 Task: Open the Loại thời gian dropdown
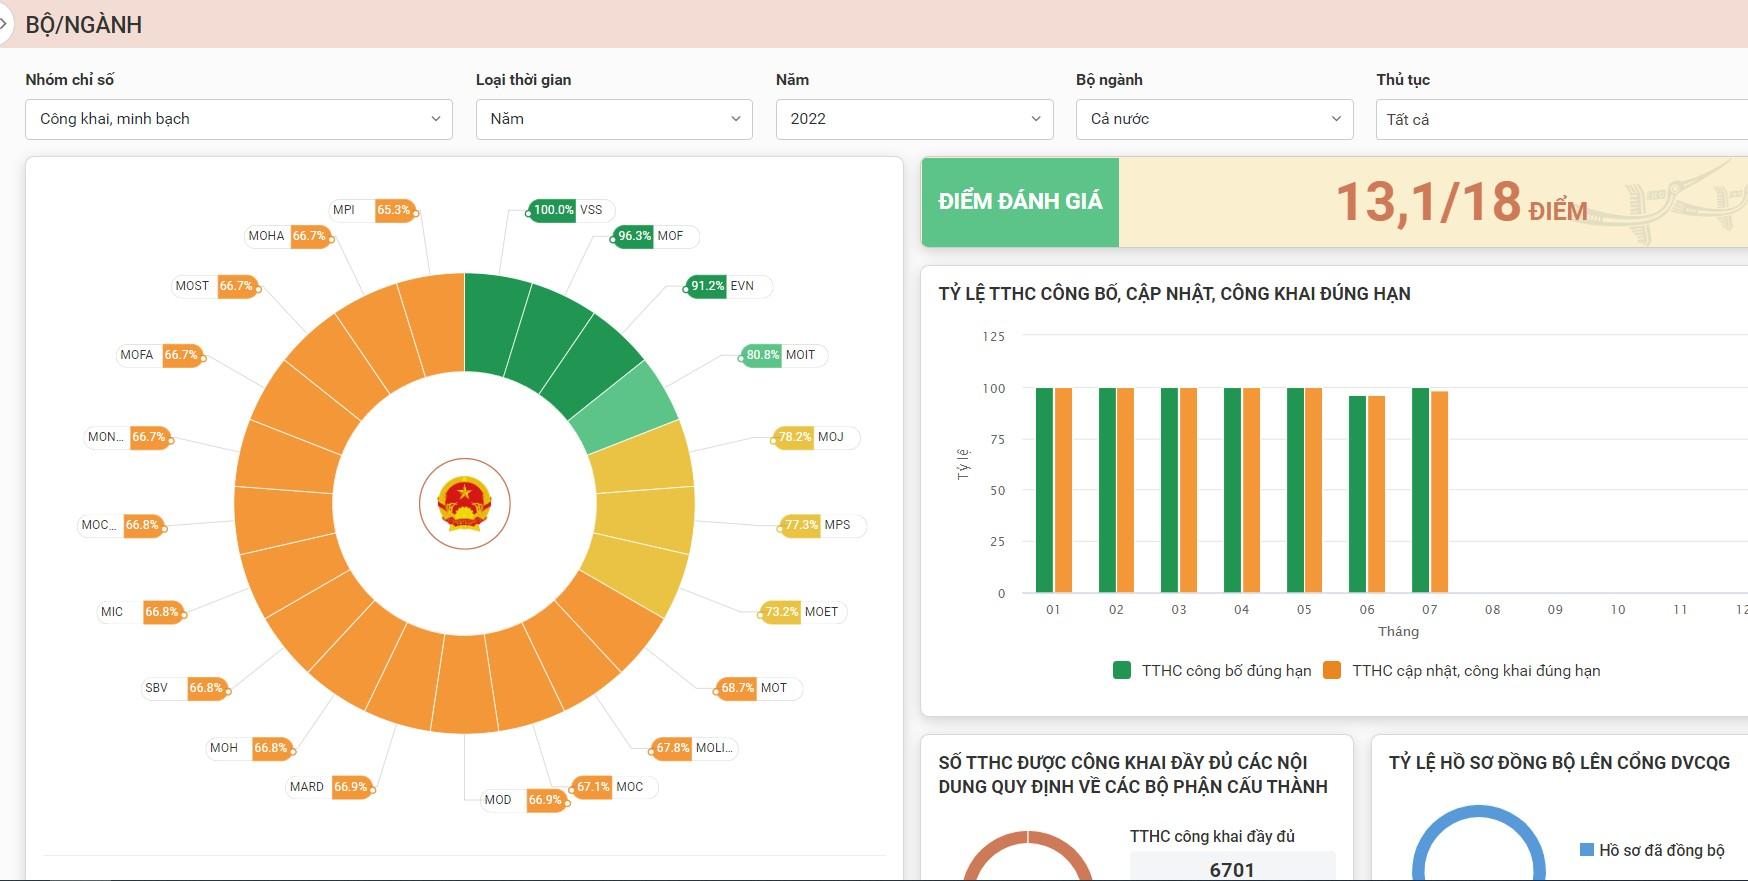(614, 119)
